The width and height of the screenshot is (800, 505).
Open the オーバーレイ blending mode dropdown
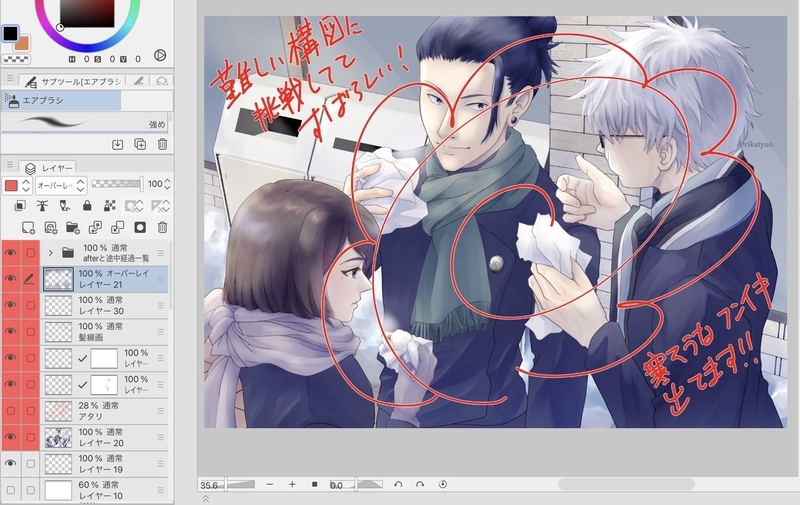(x=61, y=186)
